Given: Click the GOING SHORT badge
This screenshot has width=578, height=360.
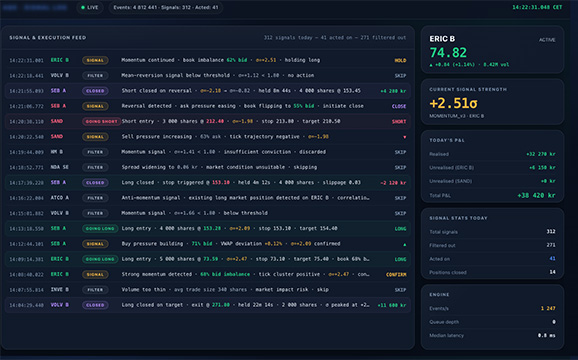Looking at the screenshot, I should (101, 121).
